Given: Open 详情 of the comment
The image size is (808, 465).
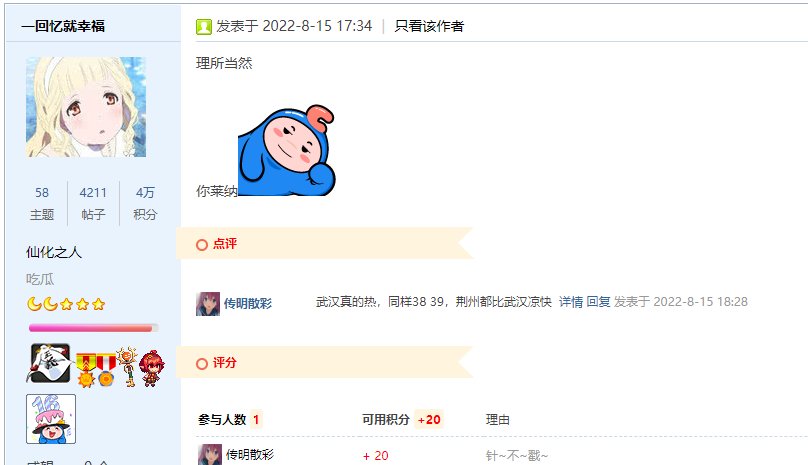Looking at the screenshot, I should click(x=571, y=302).
